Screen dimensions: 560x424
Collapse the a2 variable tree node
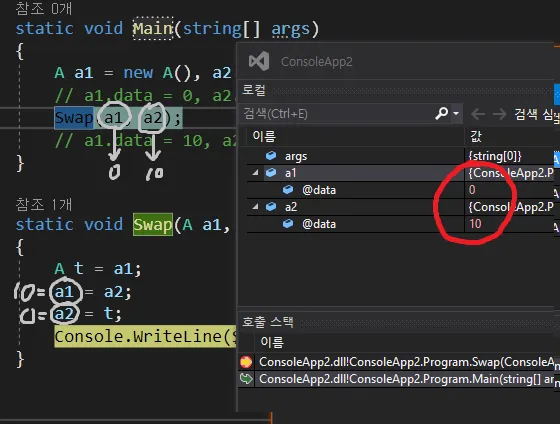(x=255, y=206)
